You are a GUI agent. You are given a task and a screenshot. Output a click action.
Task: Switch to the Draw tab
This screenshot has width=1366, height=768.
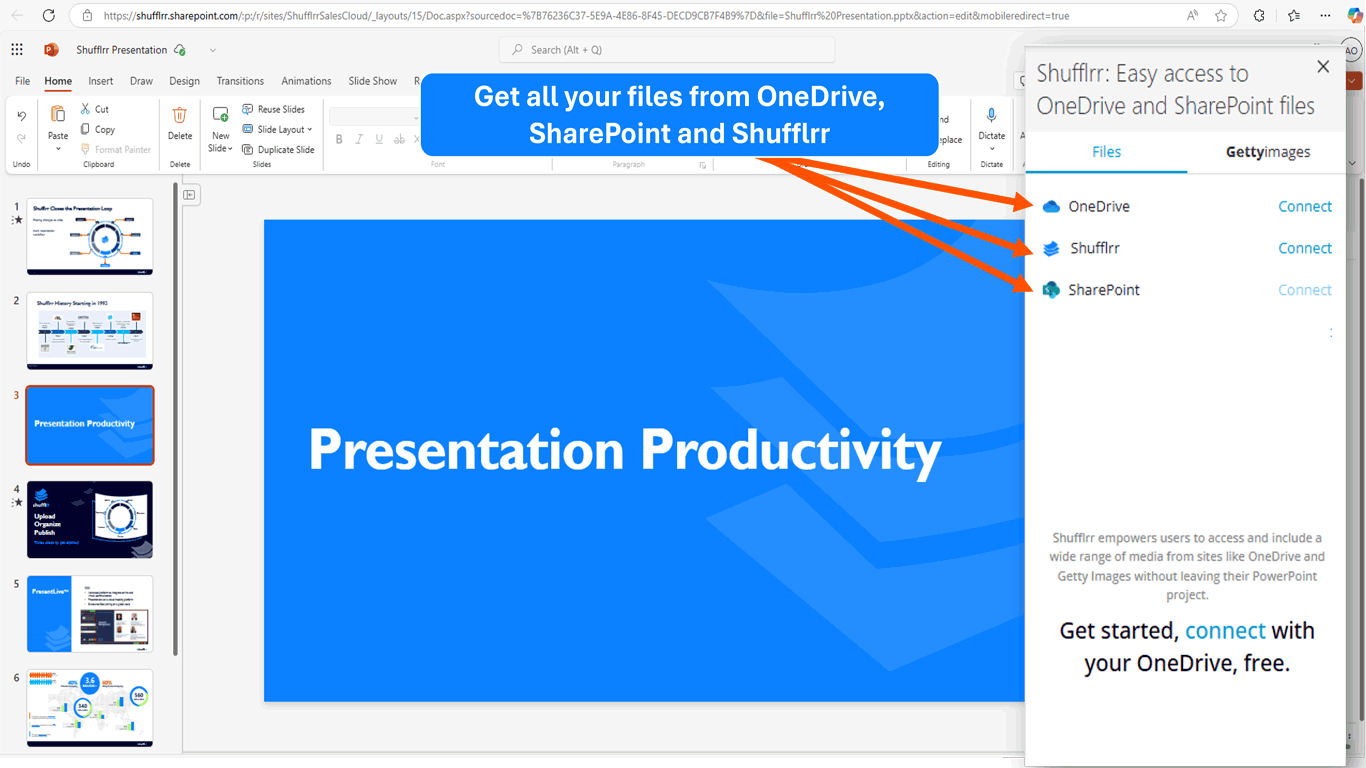(141, 81)
